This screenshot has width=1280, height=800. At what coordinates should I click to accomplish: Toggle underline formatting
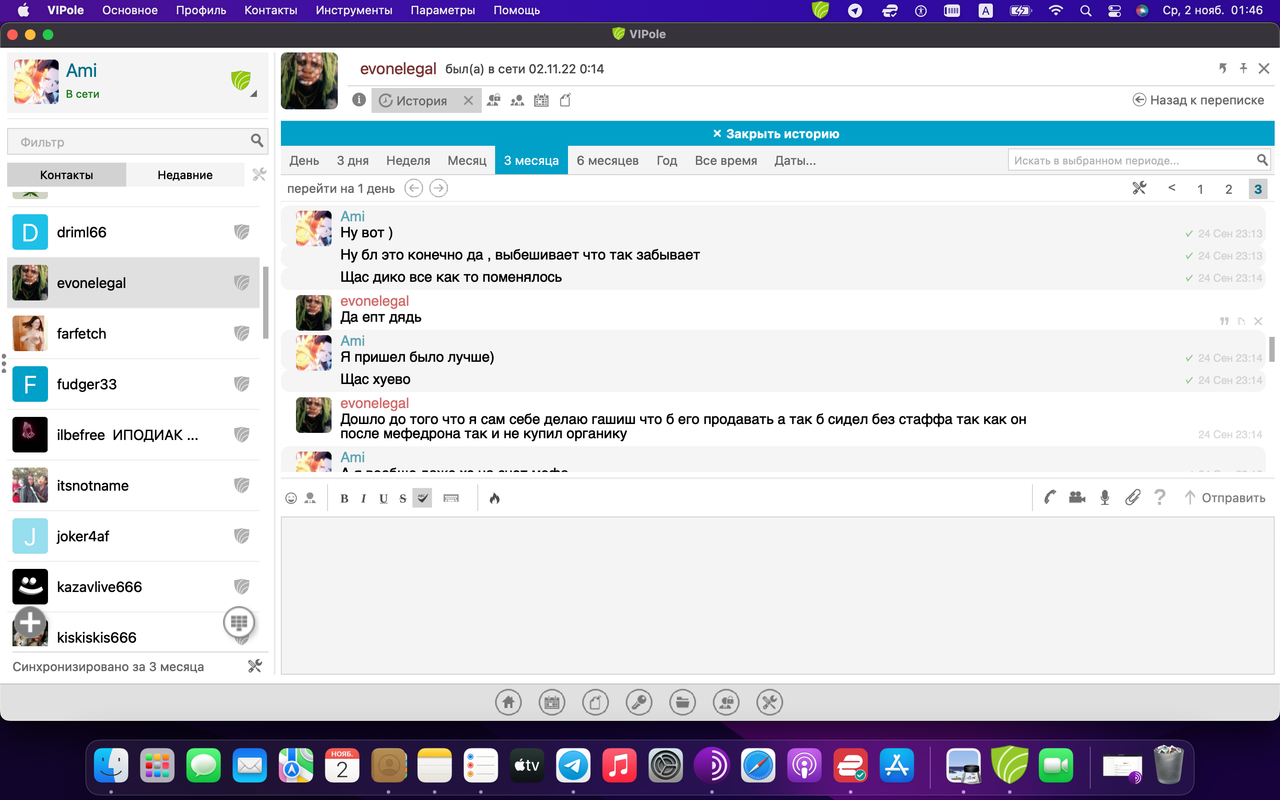tap(384, 498)
